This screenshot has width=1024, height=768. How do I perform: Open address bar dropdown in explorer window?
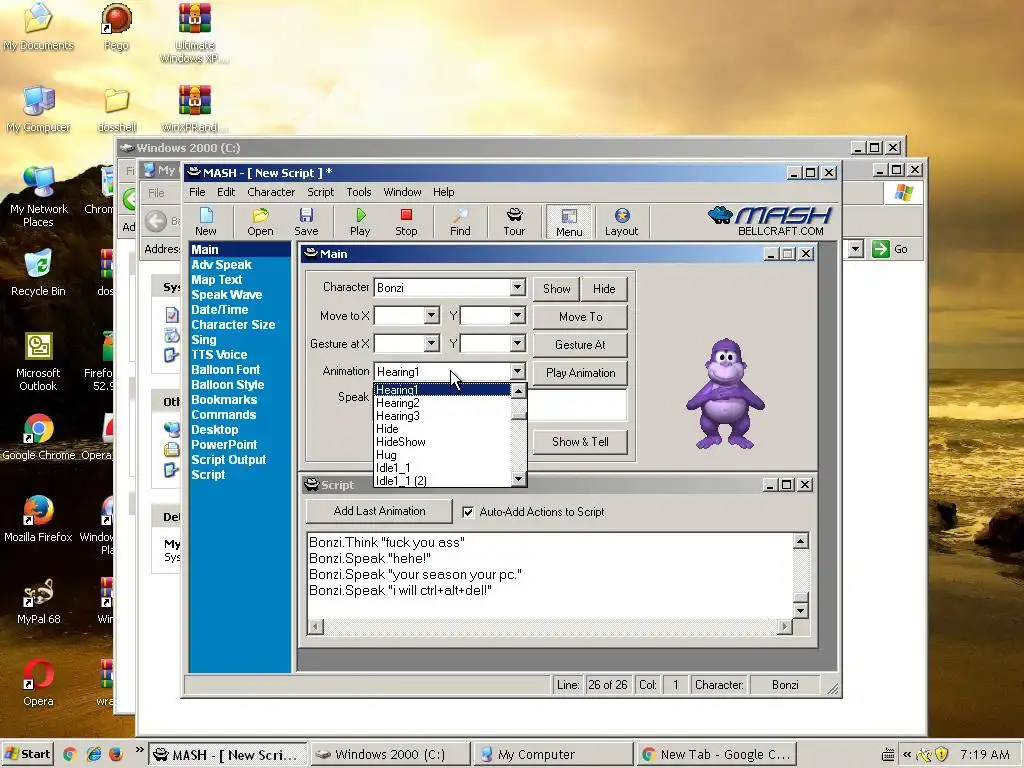(856, 249)
